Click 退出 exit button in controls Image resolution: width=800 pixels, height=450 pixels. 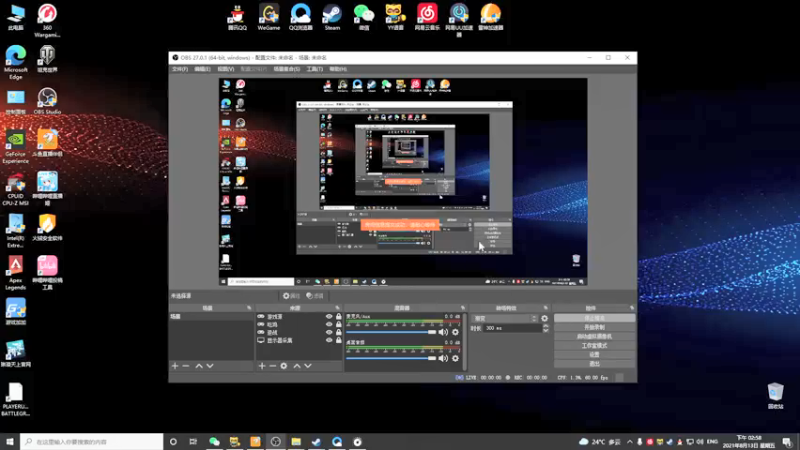(x=594, y=364)
